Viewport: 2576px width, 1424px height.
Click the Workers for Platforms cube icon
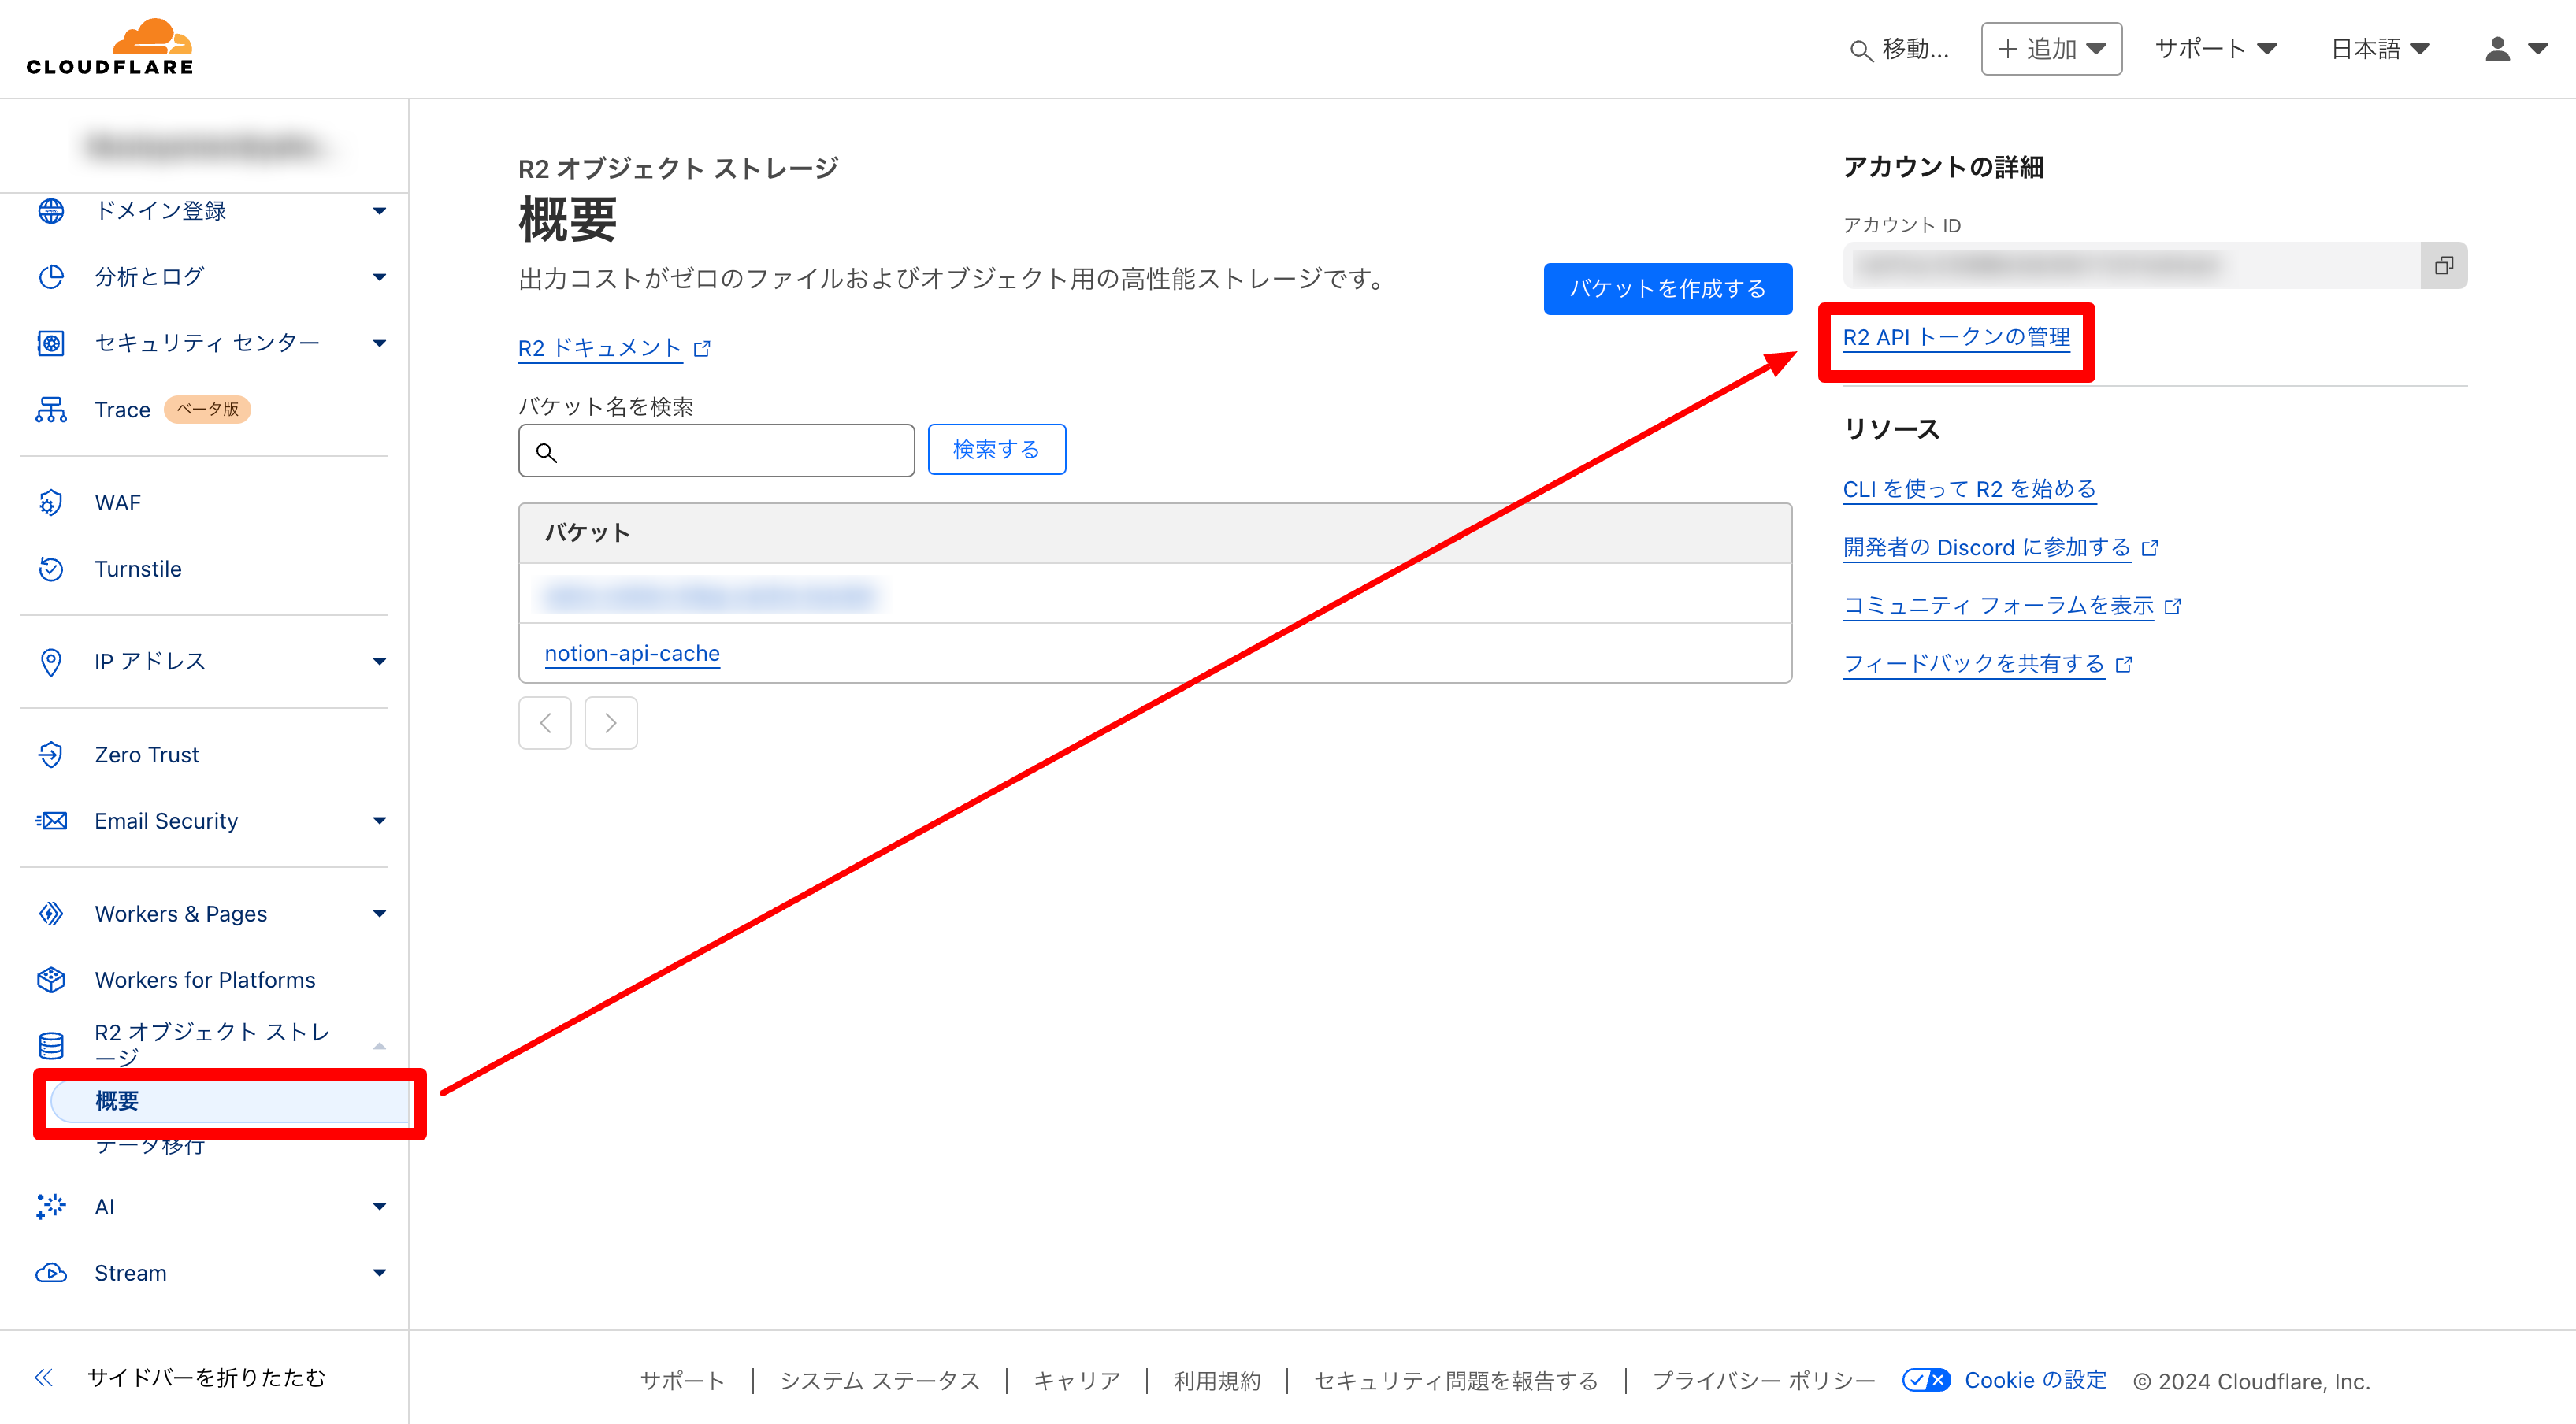tap(51, 980)
